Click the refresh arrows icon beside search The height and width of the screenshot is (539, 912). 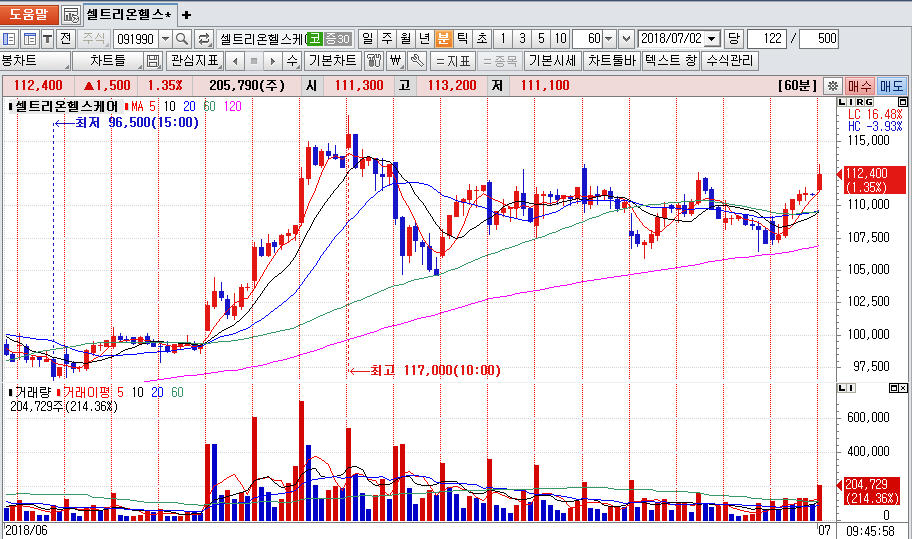[x=204, y=39]
